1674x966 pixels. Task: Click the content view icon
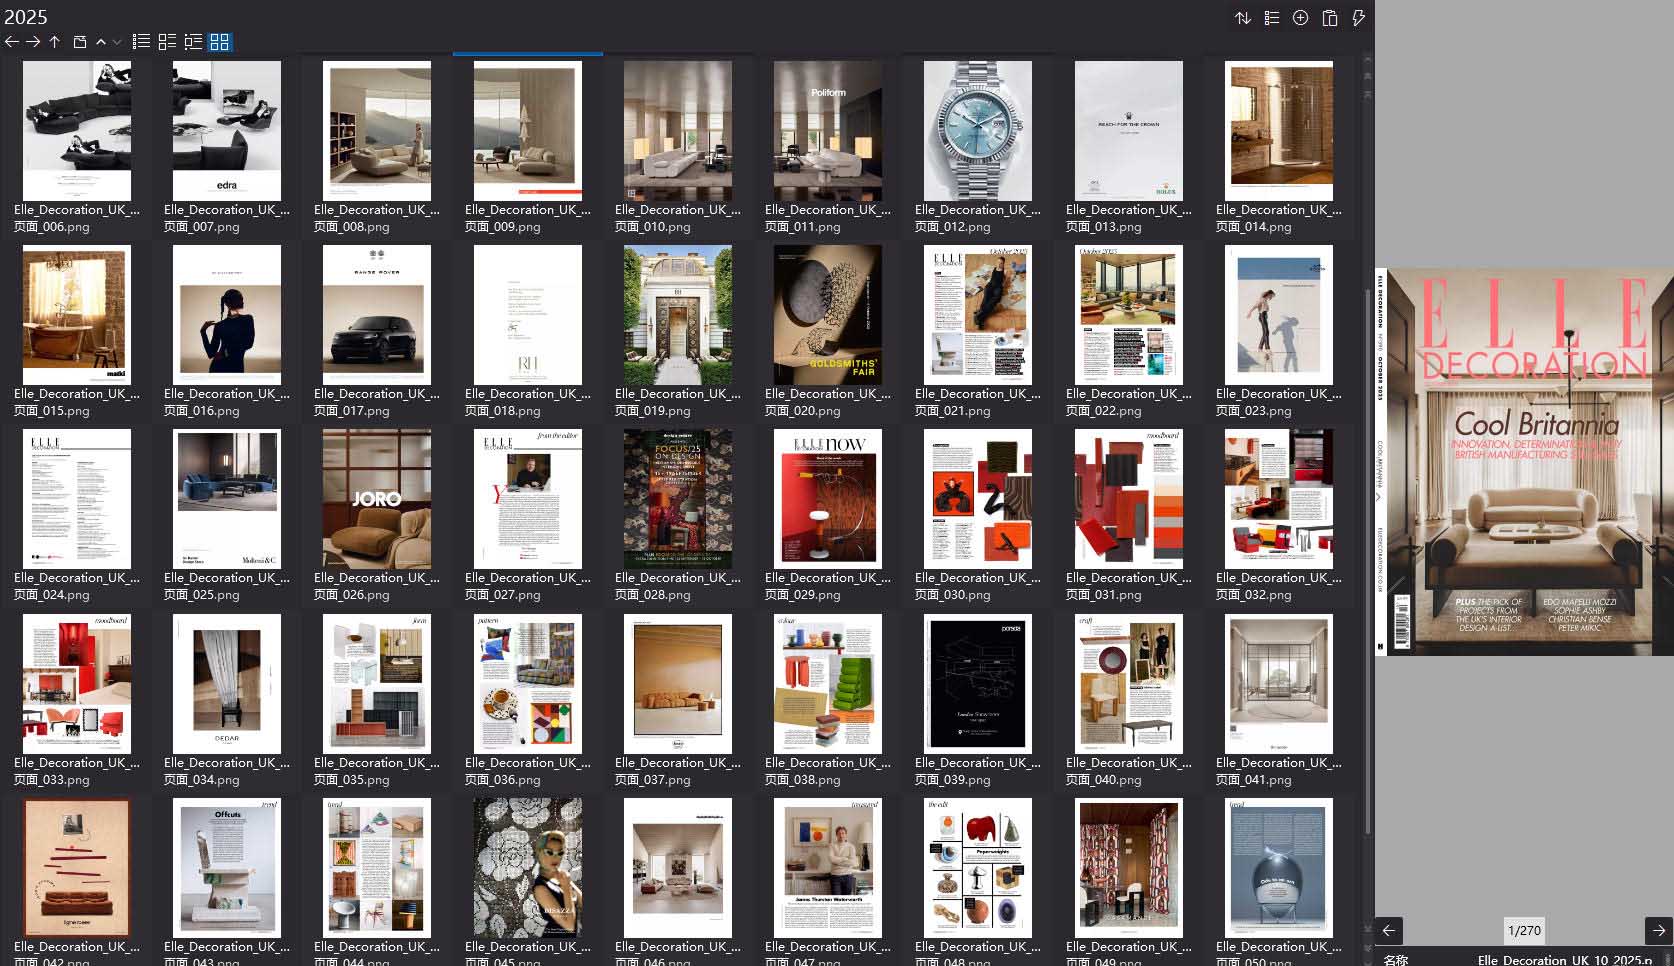(x=193, y=42)
